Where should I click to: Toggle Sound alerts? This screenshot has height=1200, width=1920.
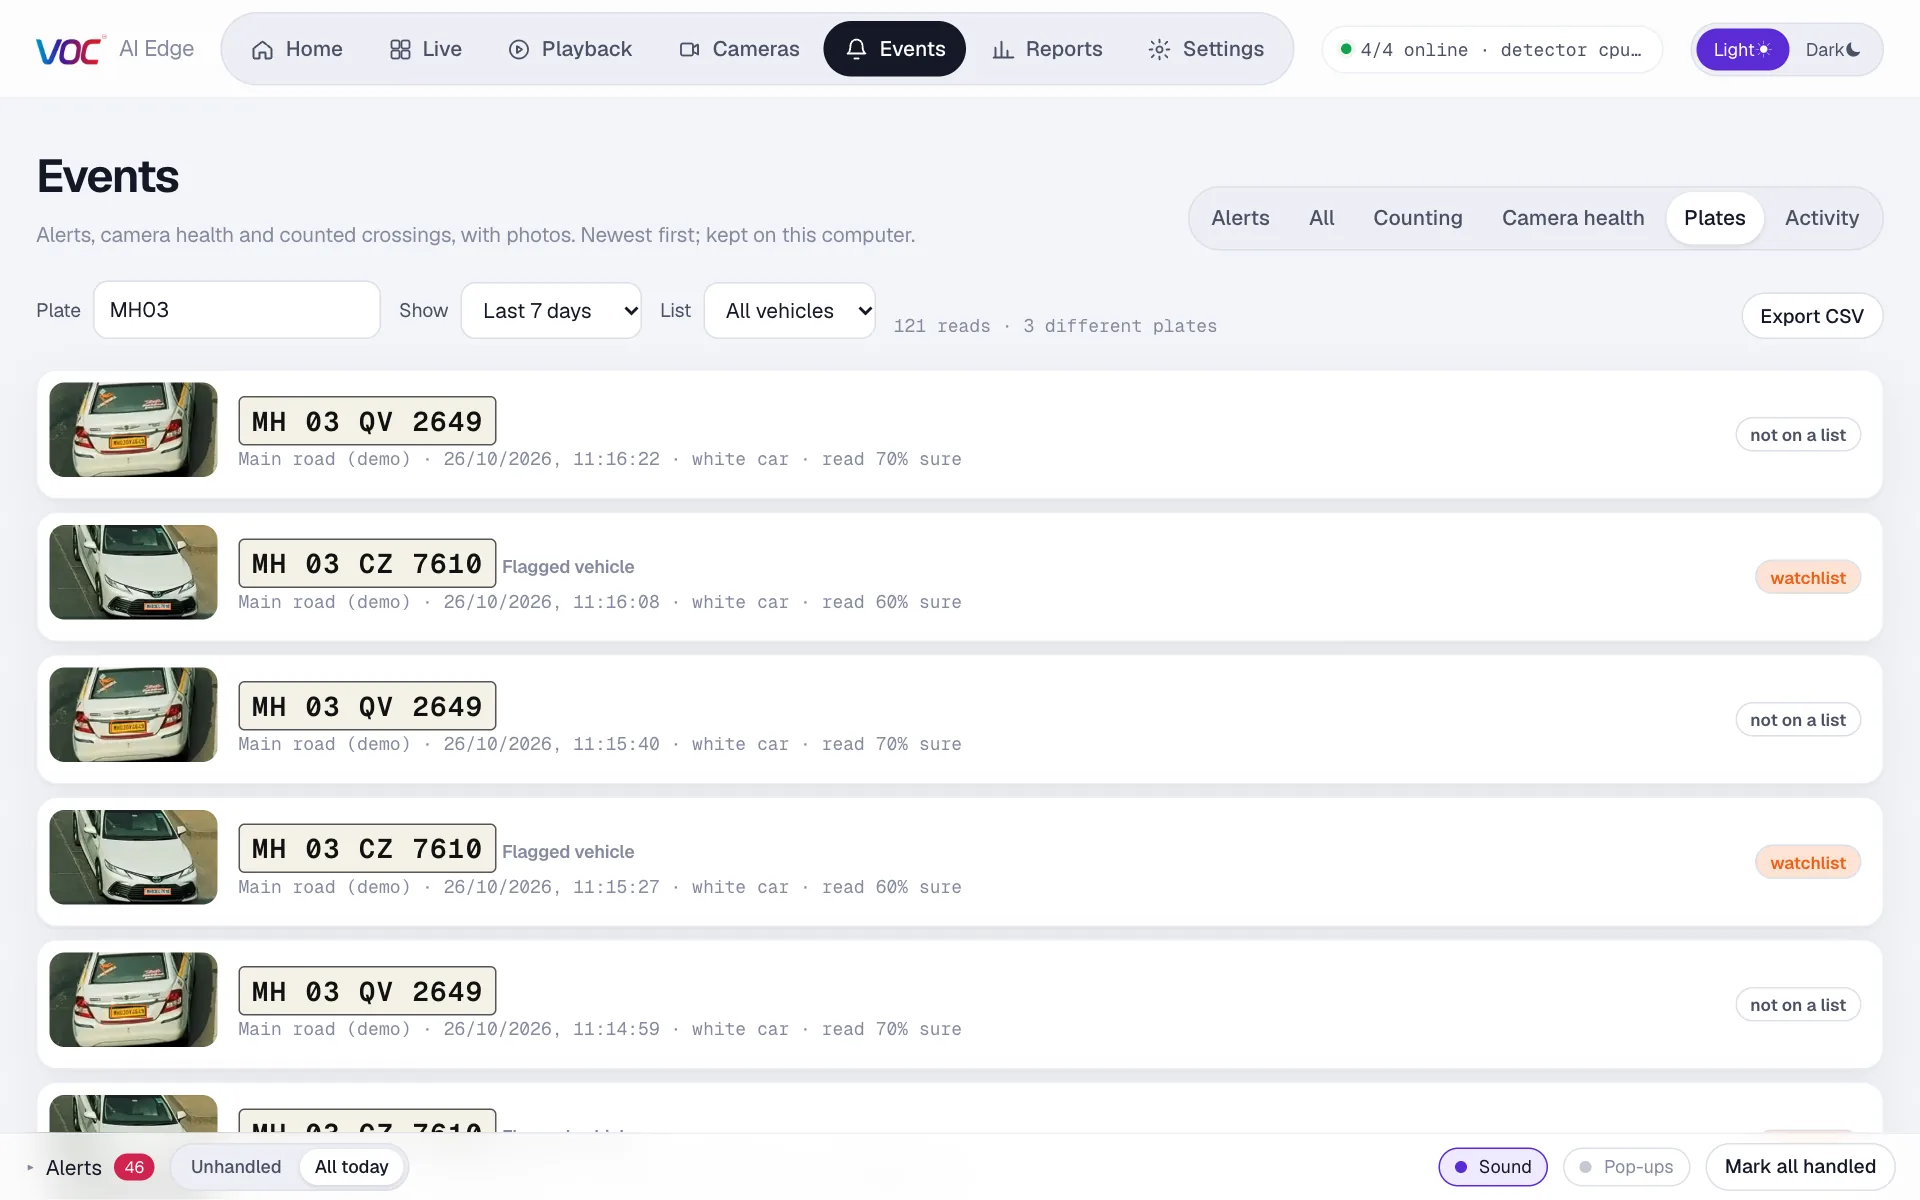1492,1167
